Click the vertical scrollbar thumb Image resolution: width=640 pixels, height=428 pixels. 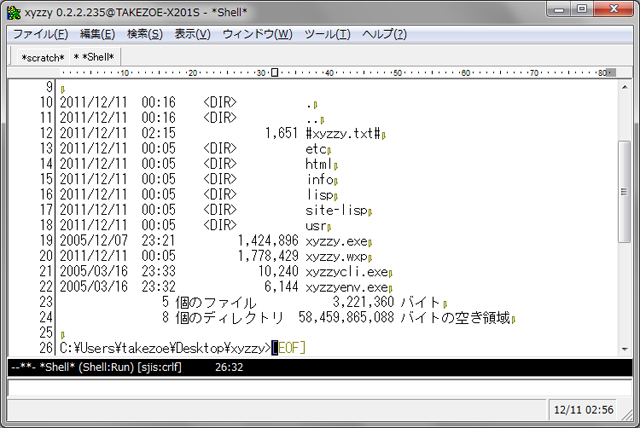(x=624, y=192)
